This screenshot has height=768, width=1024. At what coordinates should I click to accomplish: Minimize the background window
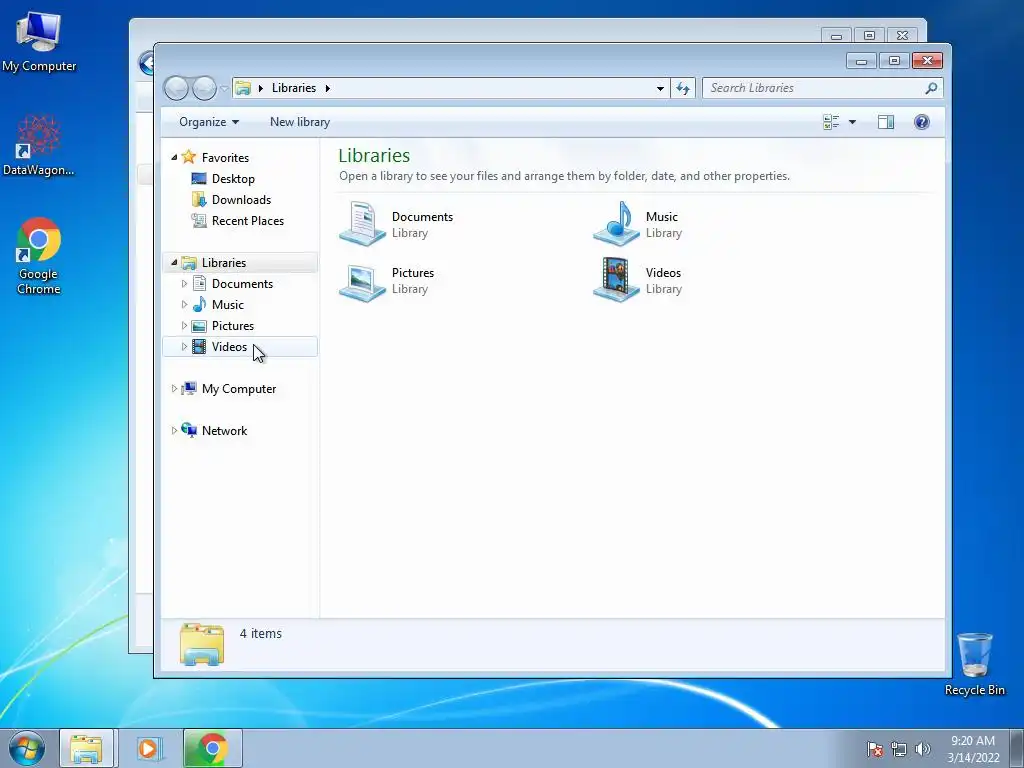click(x=836, y=35)
